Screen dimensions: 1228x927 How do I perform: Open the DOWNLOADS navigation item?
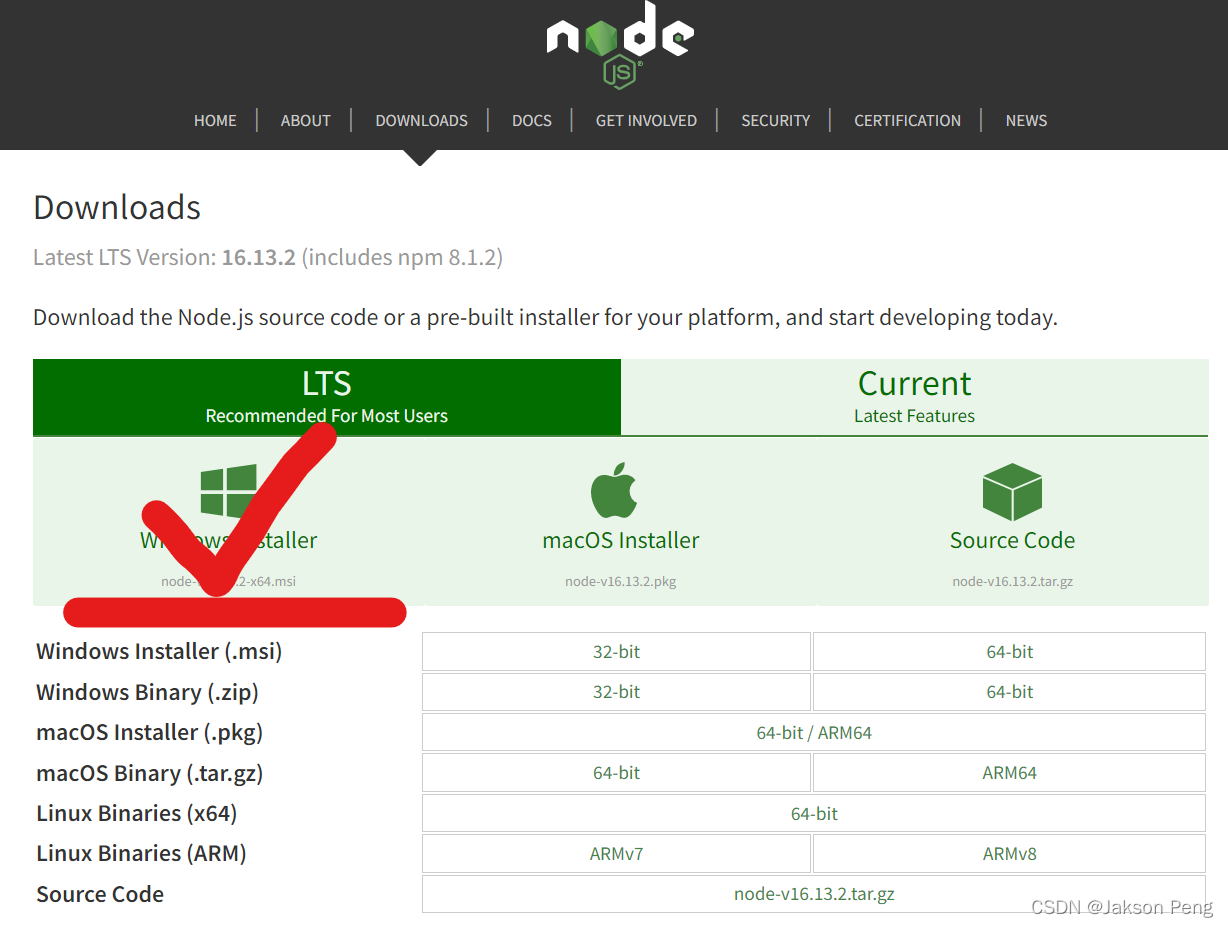[421, 120]
